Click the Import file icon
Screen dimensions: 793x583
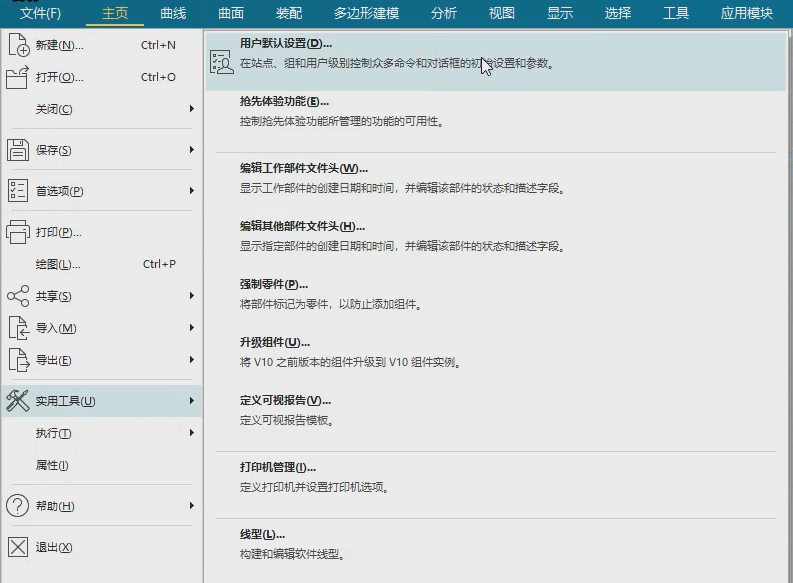pos(18,328)
